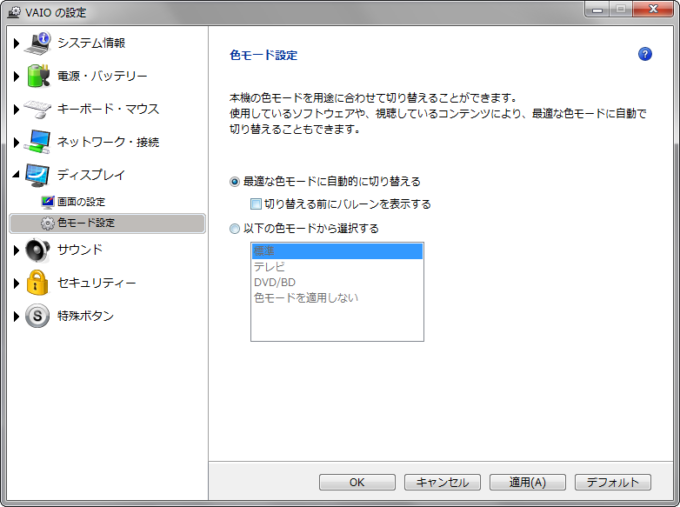
Task: Expand the サウンド tree arrow
Action: 16,250
